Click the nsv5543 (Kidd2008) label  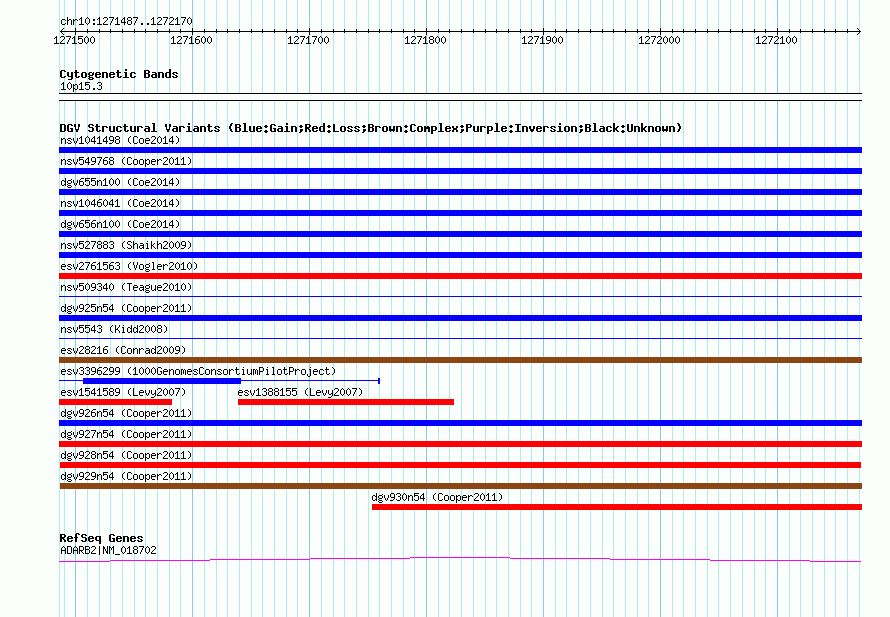[114, 329]
